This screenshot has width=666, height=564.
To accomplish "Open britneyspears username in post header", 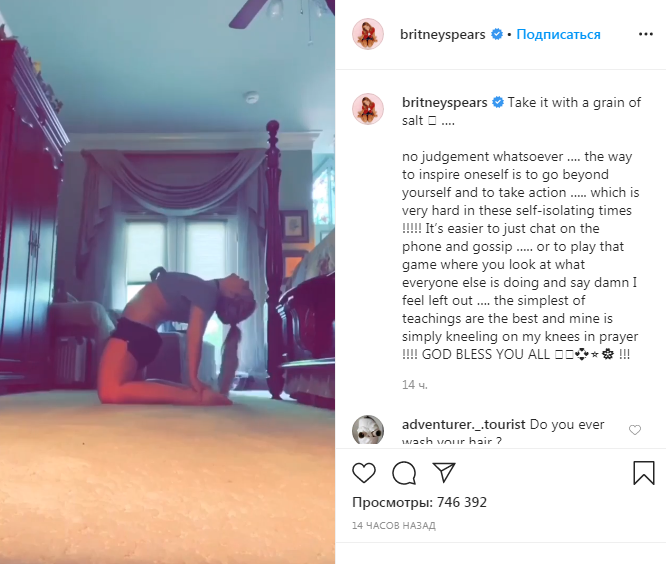I will coord(443,34).
